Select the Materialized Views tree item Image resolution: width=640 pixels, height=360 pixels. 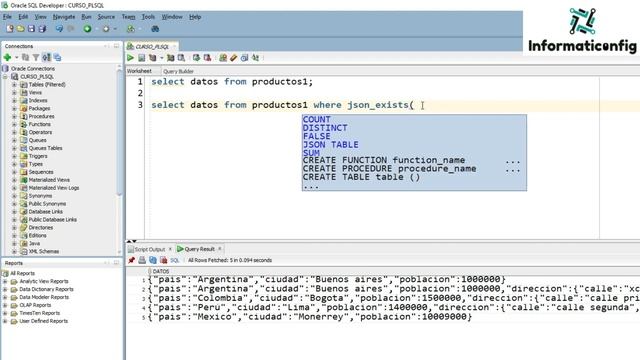point(49,180)
